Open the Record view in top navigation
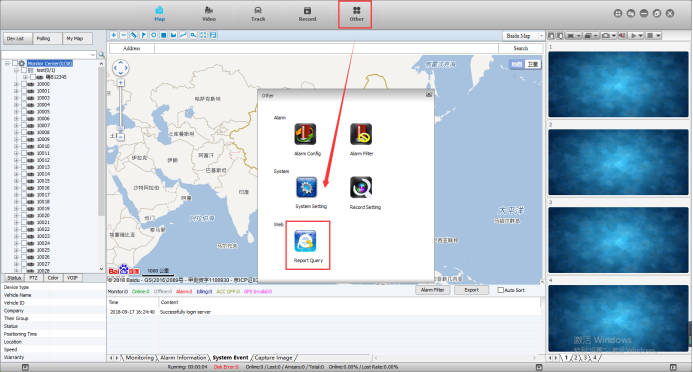This screenshot has height=372, width=693. (307, 14)
